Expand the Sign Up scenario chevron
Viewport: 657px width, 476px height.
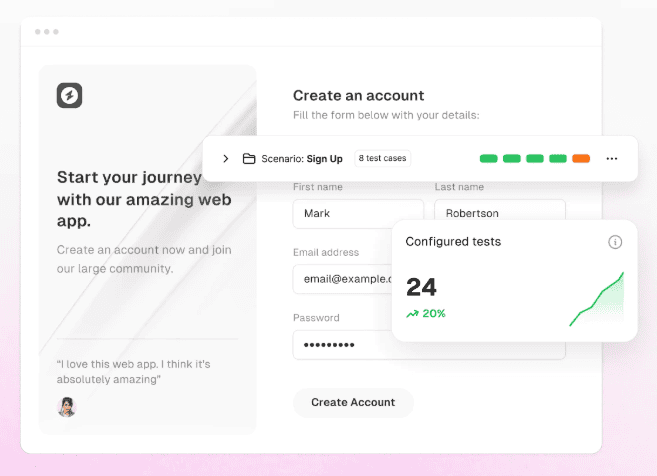pyautogui.click(x=225, y=159)
